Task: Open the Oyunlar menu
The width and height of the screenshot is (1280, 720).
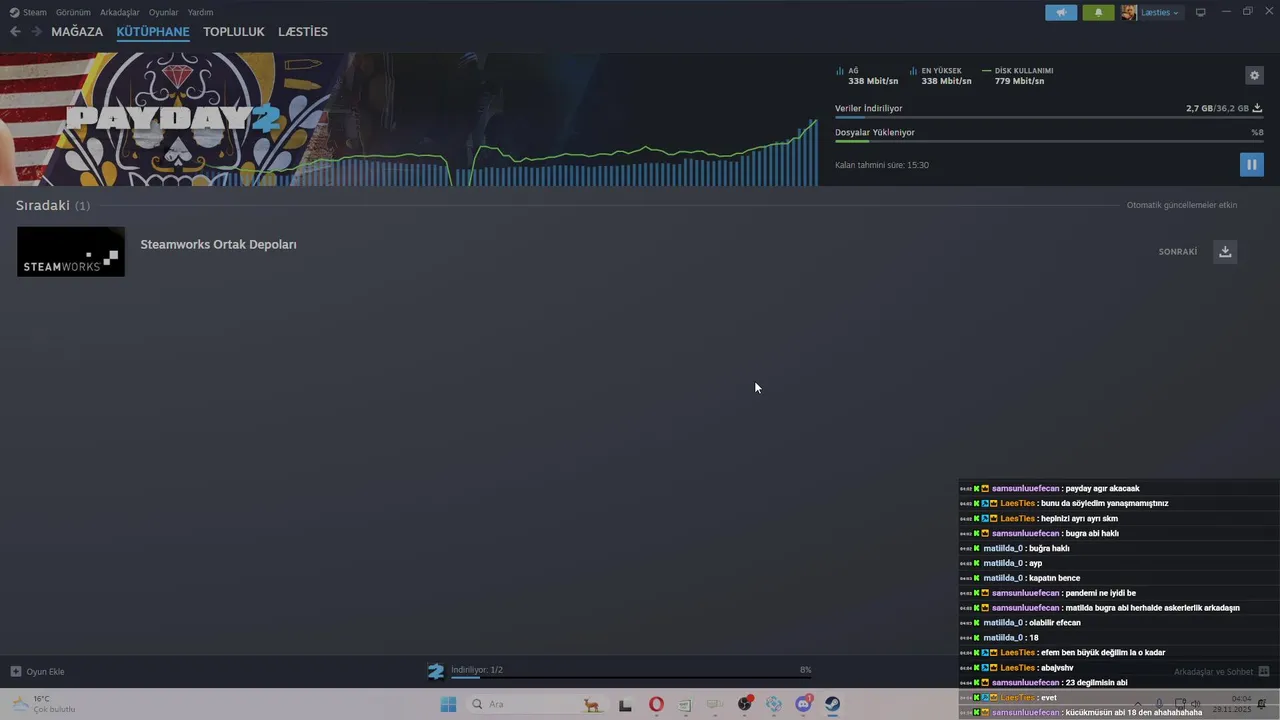Action: point(164,12)
